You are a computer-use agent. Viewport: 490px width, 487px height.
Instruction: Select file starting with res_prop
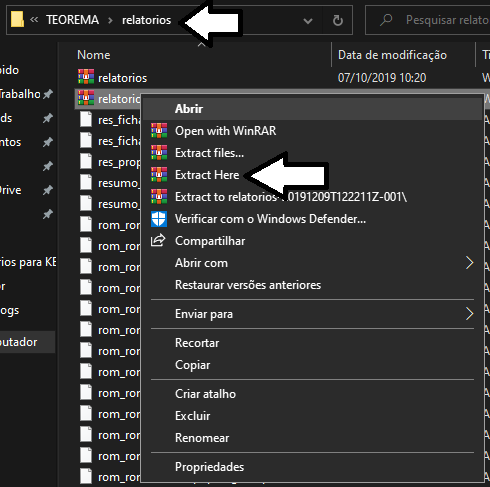click(x=119, y=162)
